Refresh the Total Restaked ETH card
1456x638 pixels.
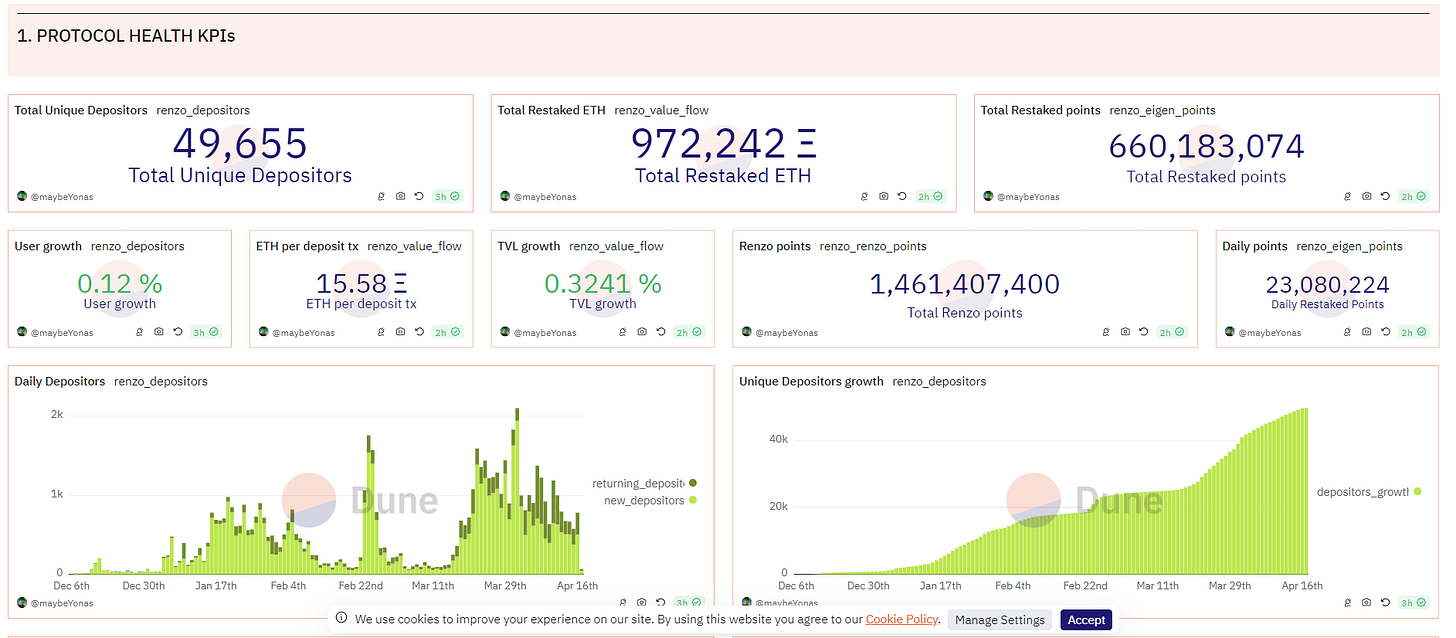tap(903, 197)
